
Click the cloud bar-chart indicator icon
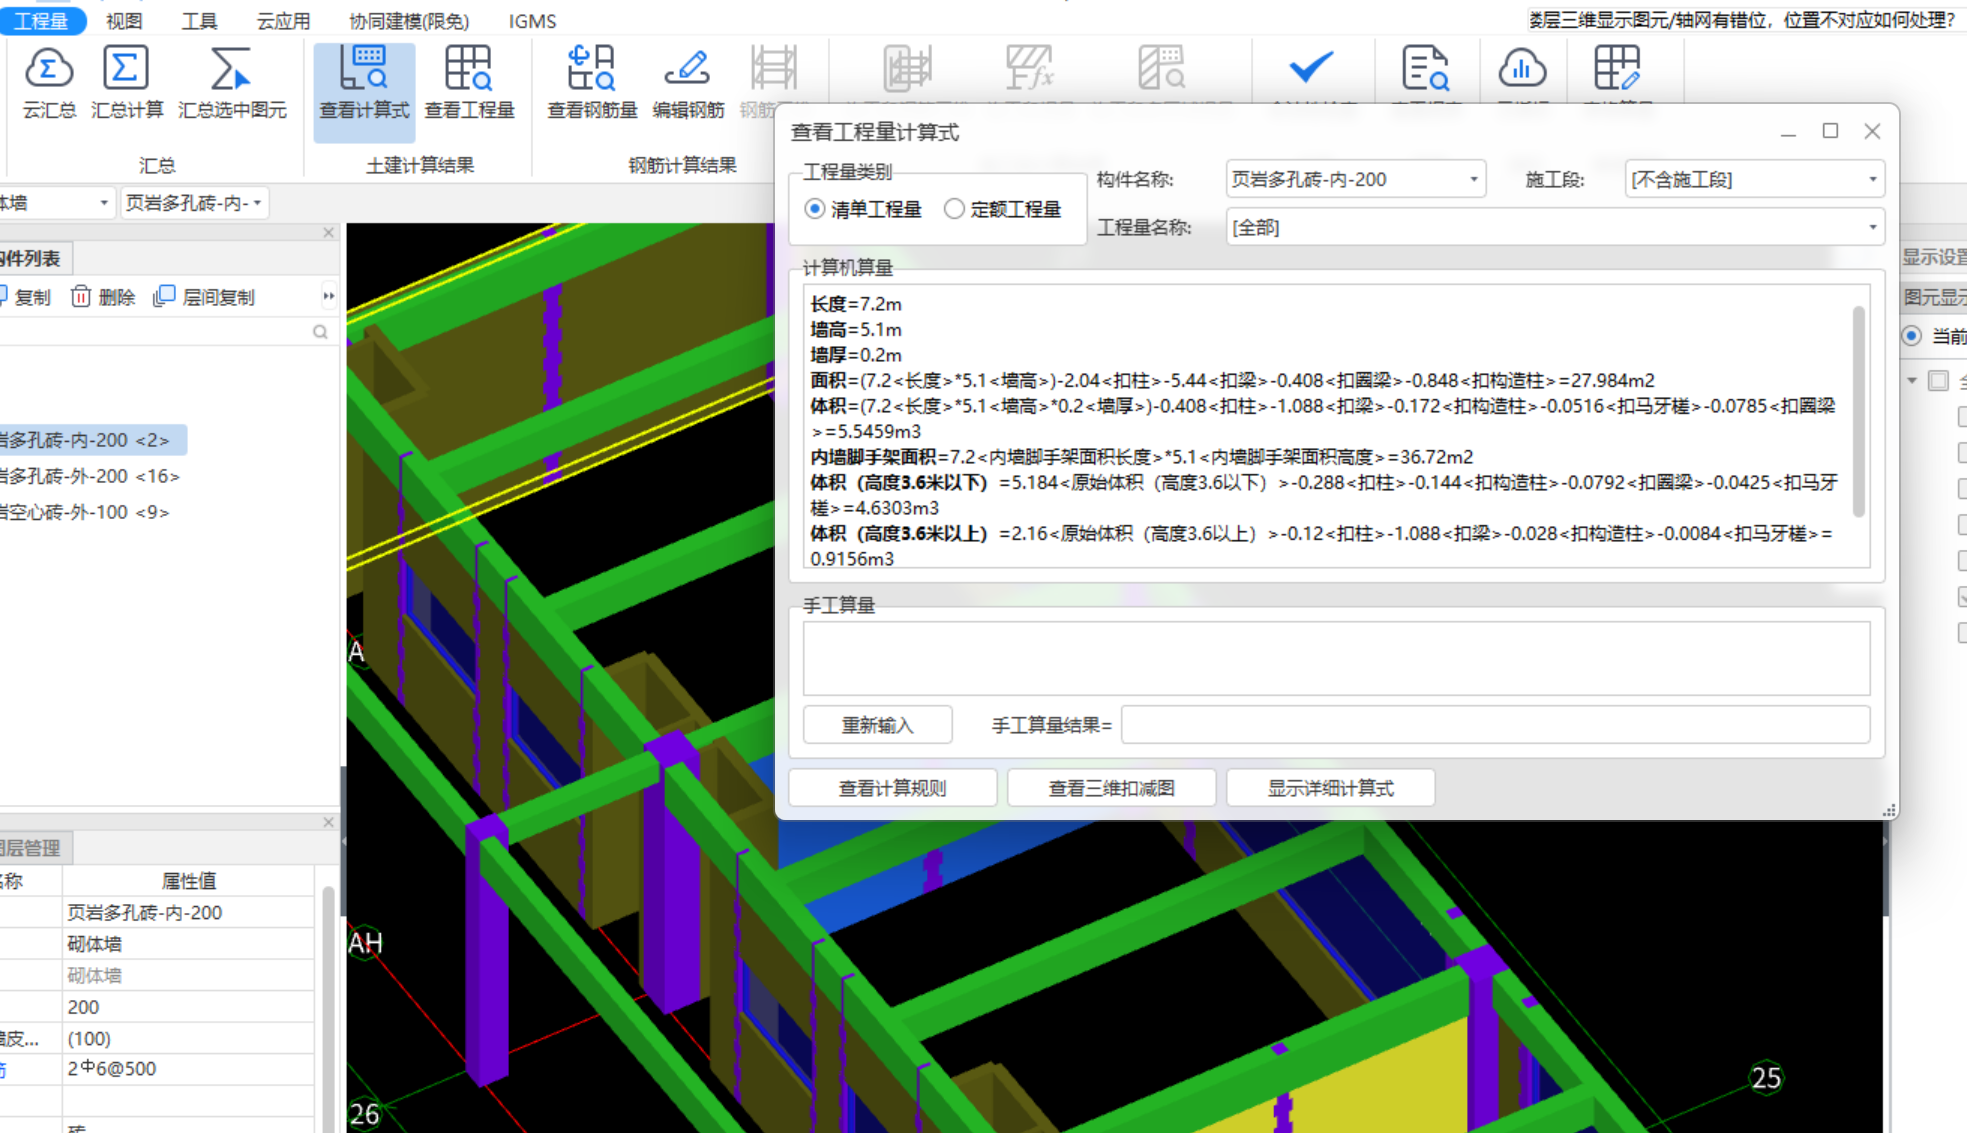[x=1522, y=69]
